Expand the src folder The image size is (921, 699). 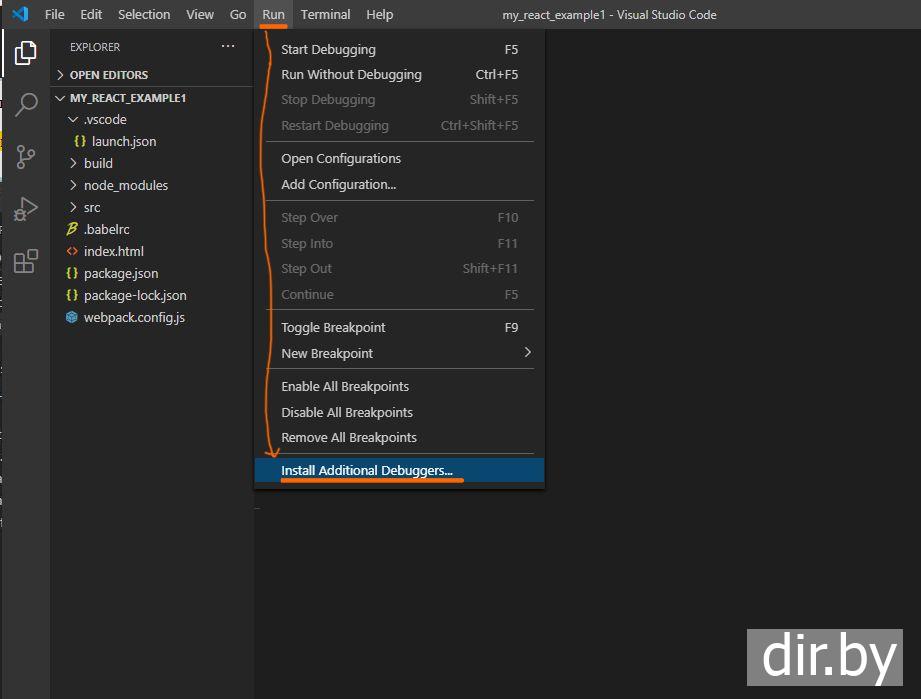tap(92, 207)
